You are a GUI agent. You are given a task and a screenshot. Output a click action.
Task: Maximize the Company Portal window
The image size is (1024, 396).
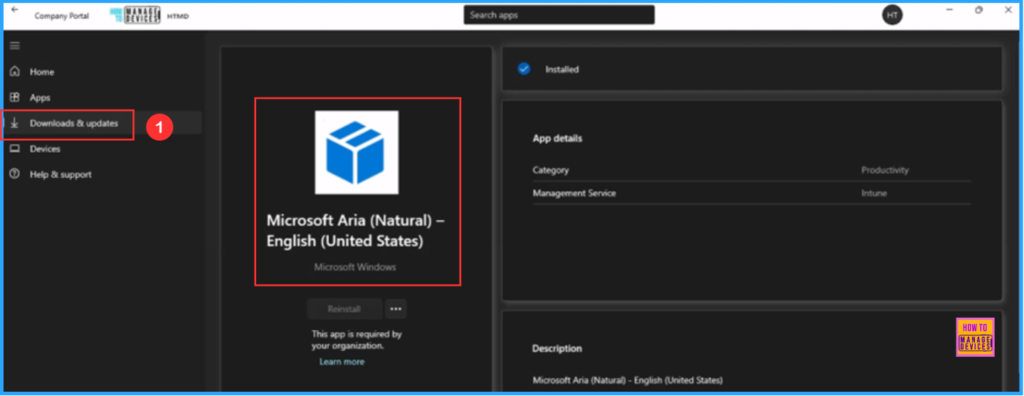pyautogui.click(x=978, y=10)
